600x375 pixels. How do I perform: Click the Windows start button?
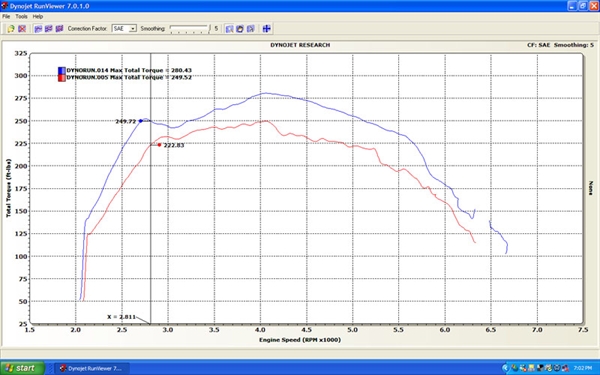click(x=22, y=368)
